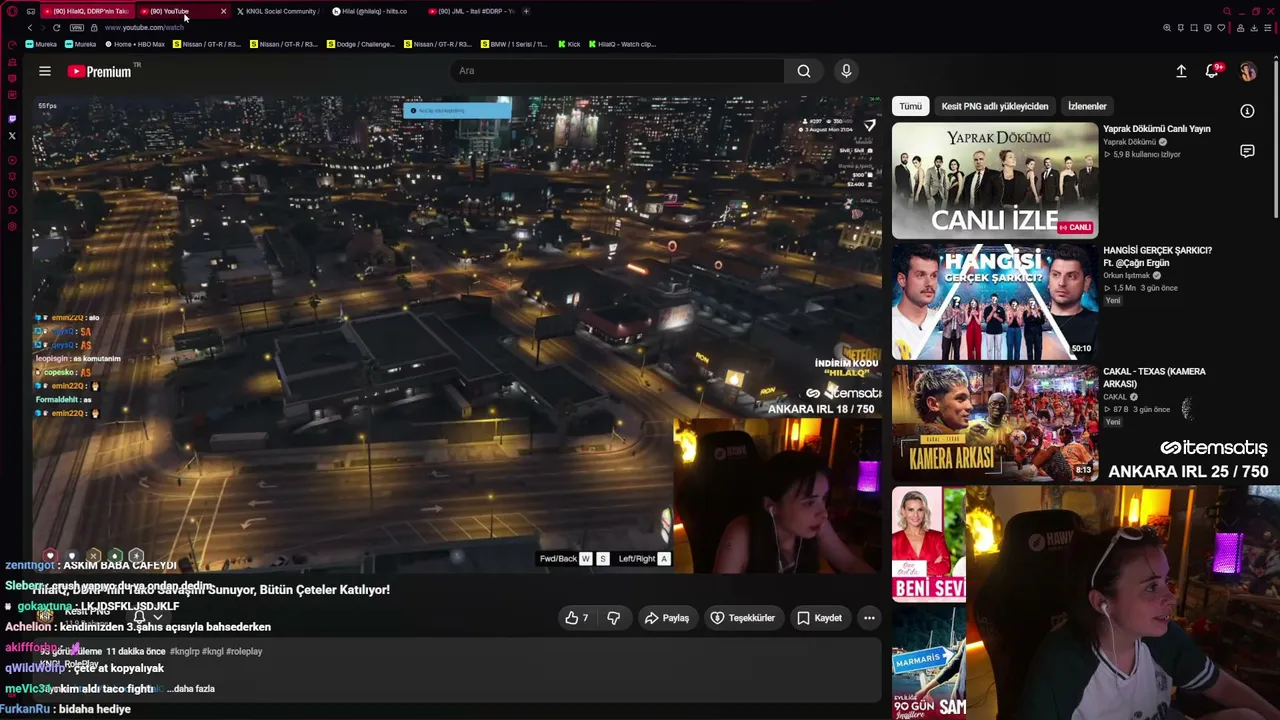
Task: Open Yaprak Dökümü Canlı Yayın thumbnail
Action: 995,180
